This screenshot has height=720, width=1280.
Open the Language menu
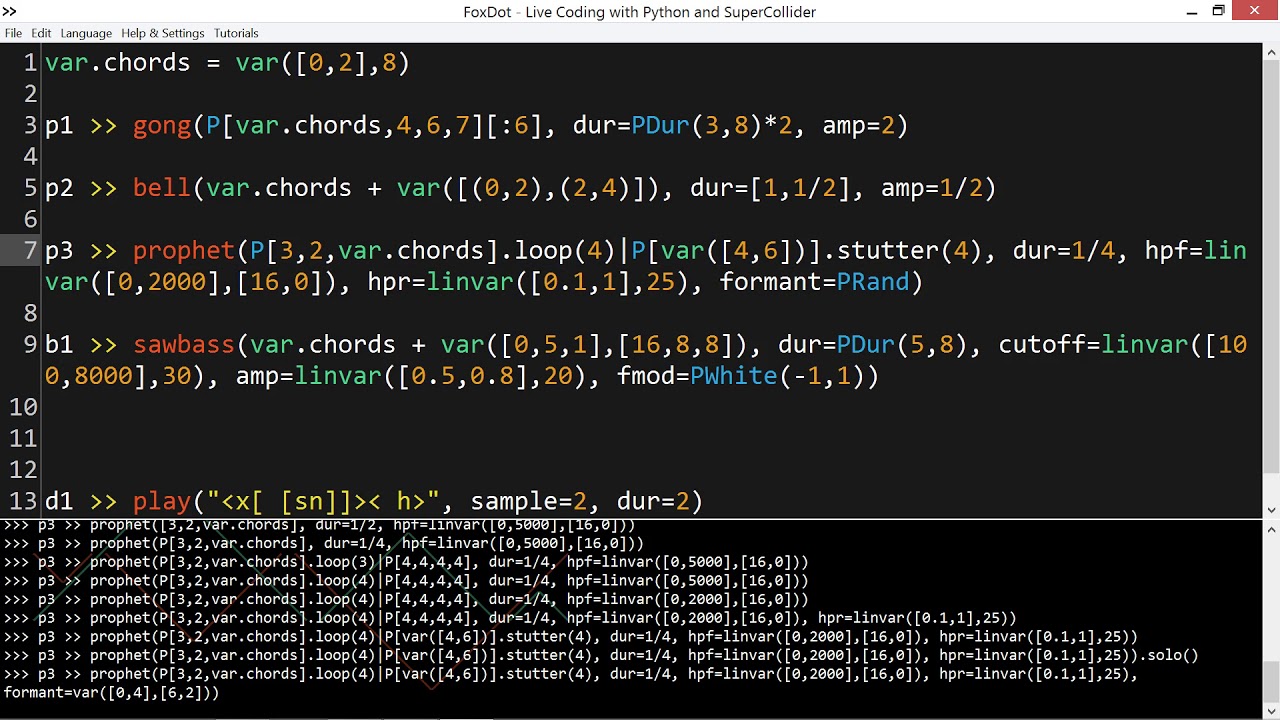point(85,33)
